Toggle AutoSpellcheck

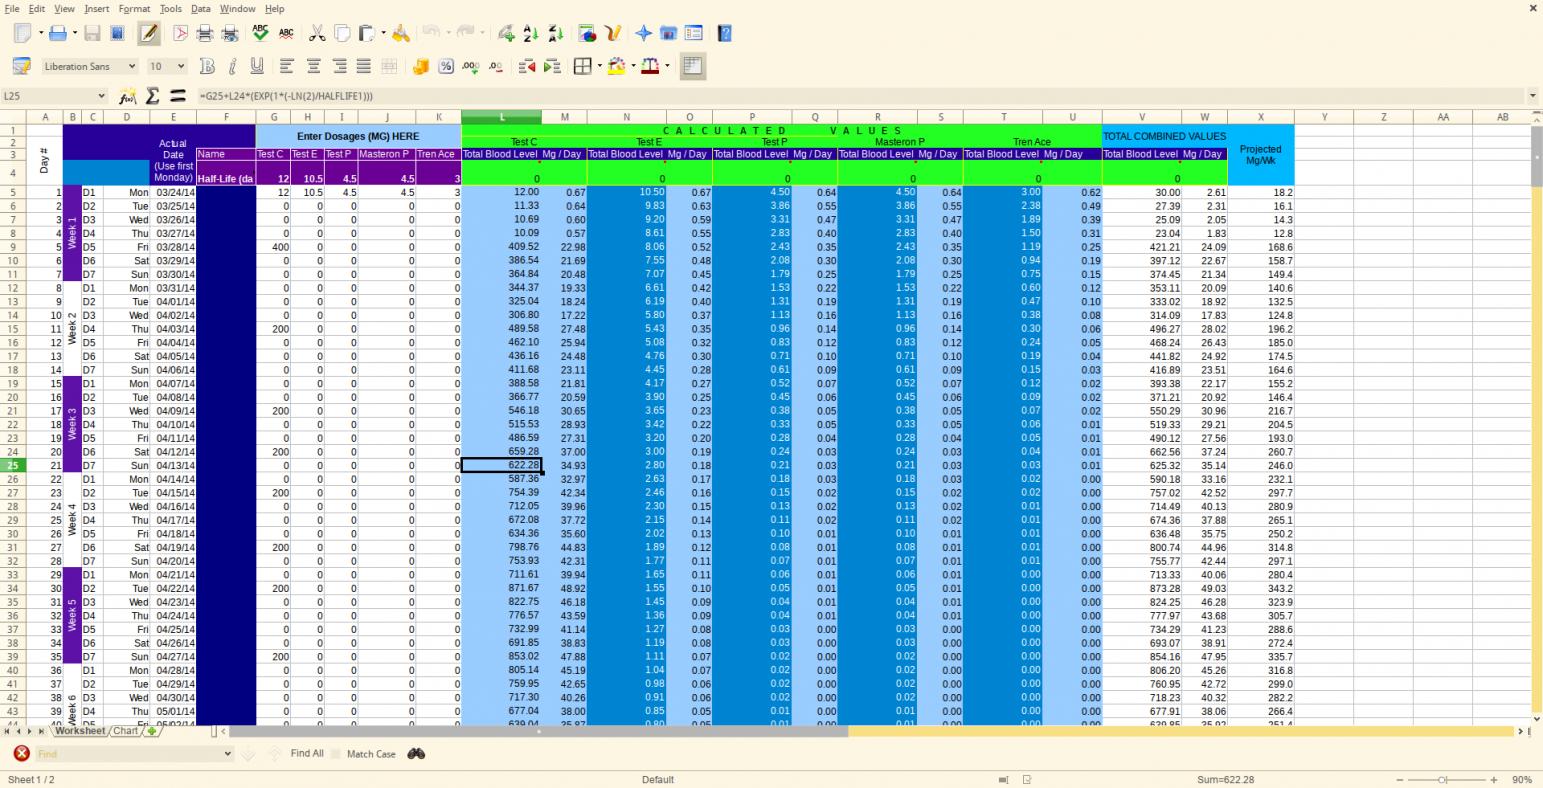286,33
